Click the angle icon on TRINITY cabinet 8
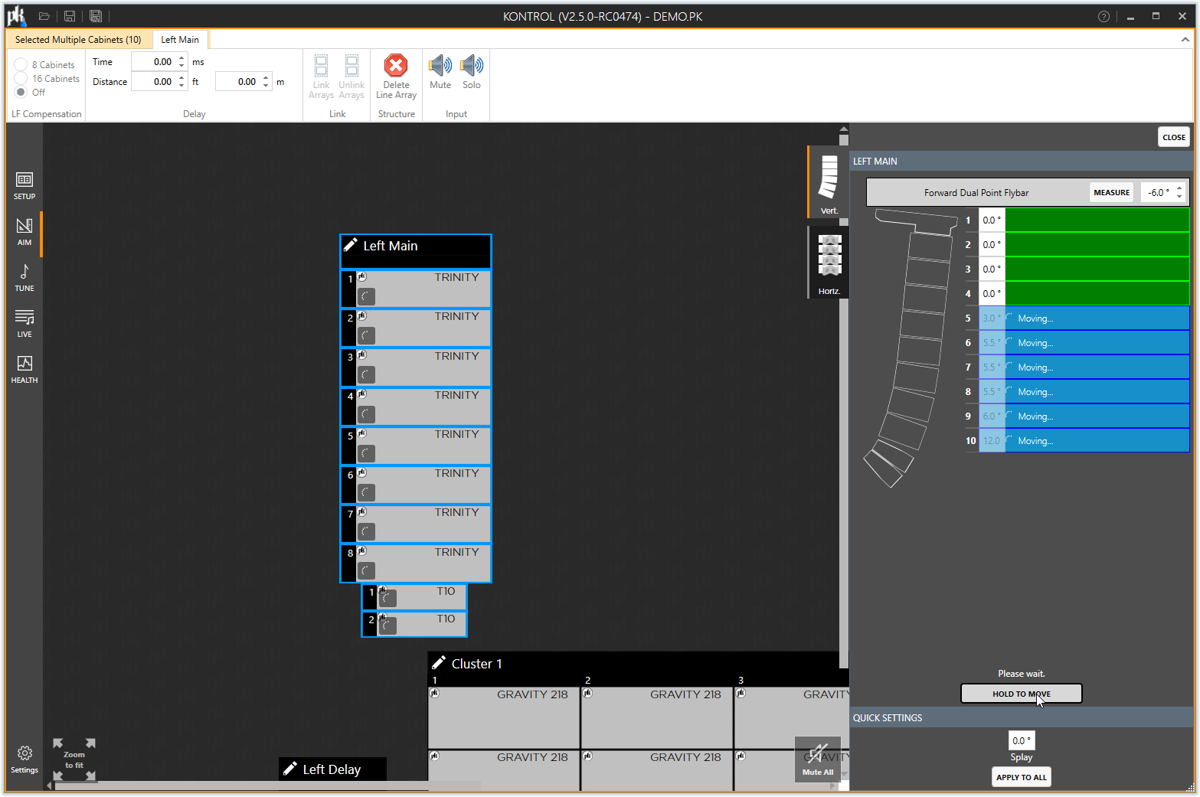 click(x=366, y=571)
